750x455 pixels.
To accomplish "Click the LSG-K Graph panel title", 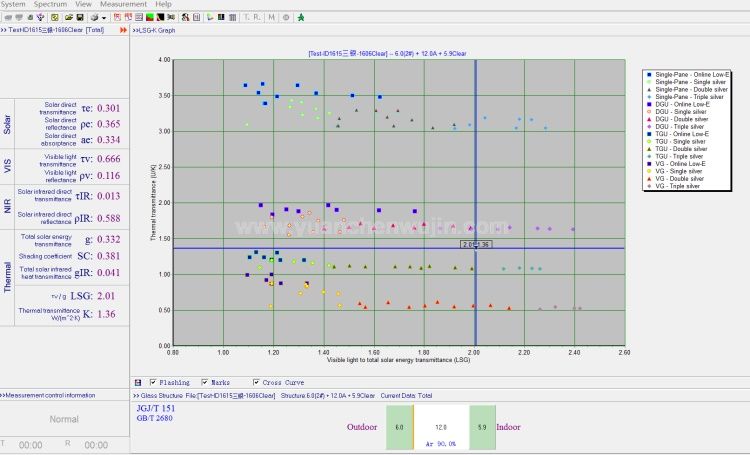I will 154,30.
